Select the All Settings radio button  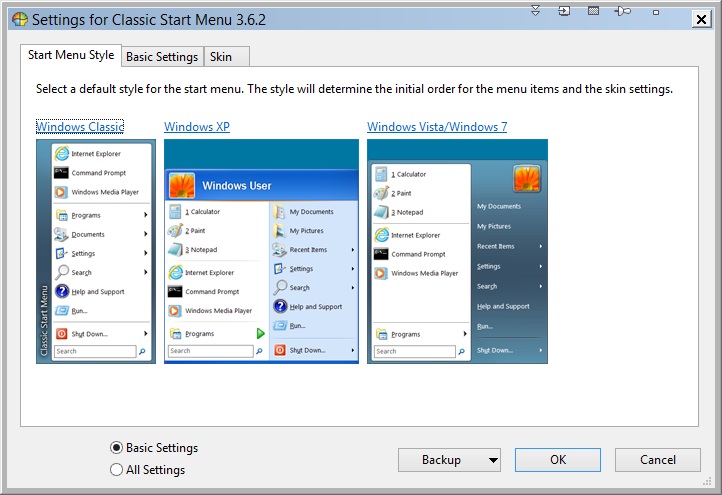click(116, 470)
